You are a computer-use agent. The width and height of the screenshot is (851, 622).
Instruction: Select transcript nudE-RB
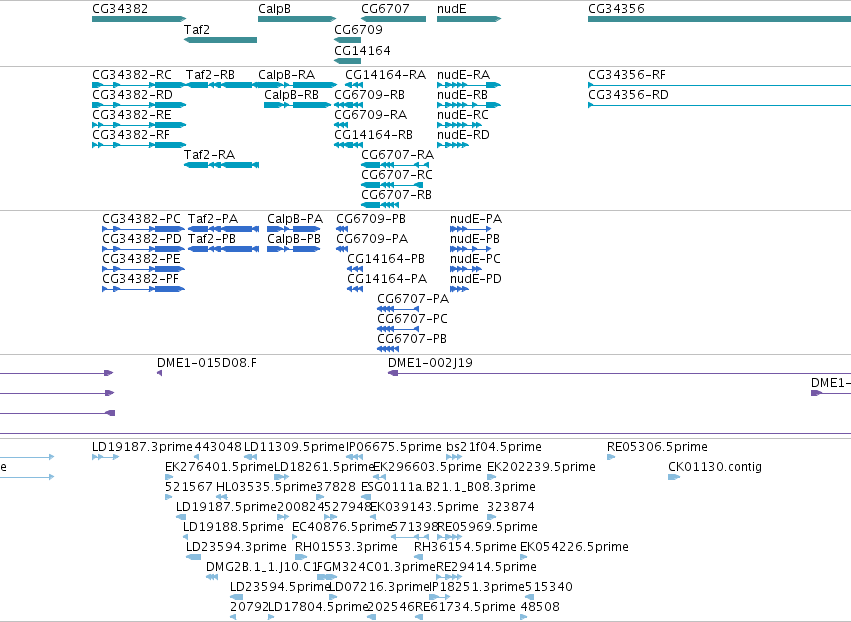[x=469, y=105]
